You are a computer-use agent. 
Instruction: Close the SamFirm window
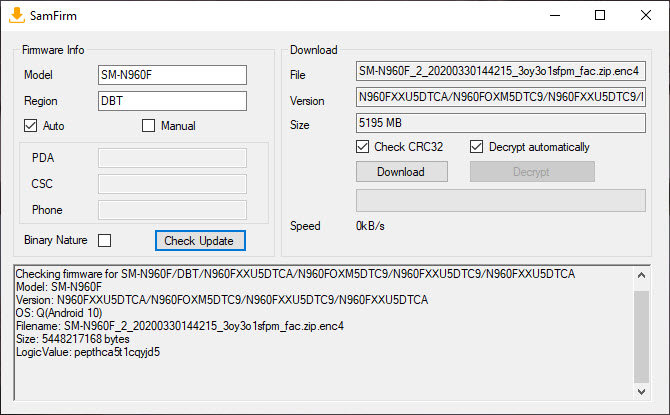click(646, 15)
